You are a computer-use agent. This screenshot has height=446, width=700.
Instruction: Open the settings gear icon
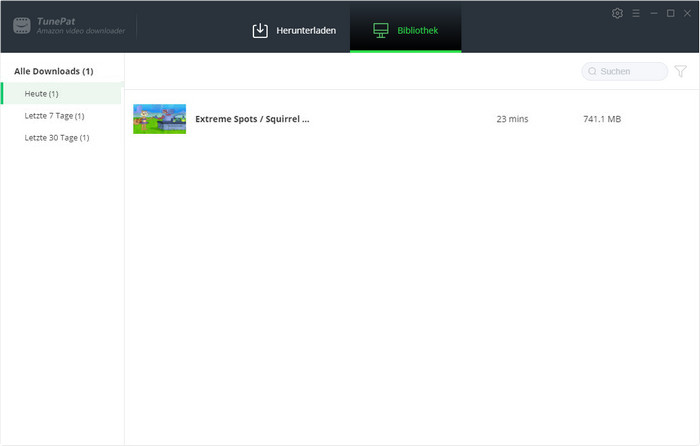point(617,13)
